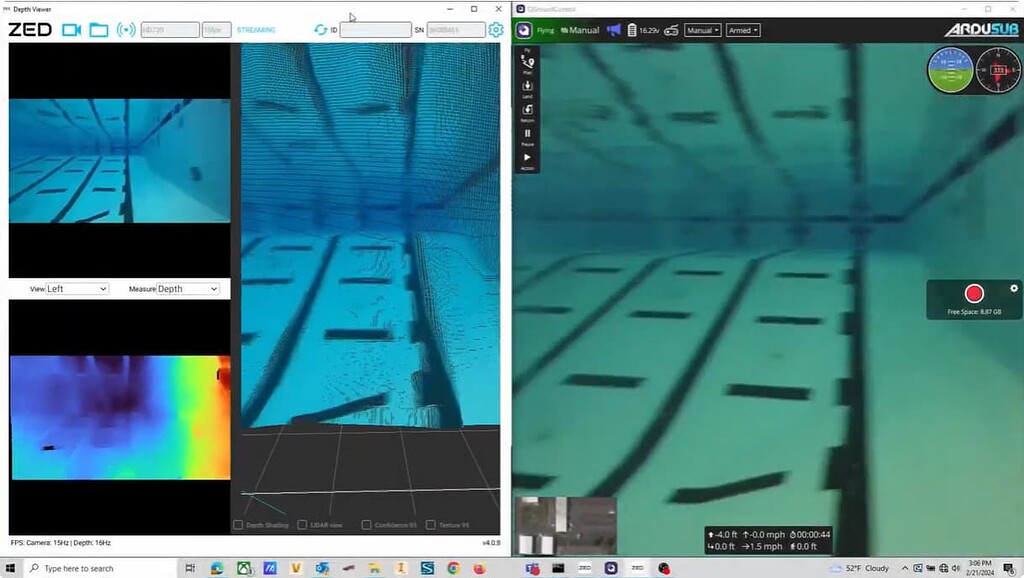Activate Return mode from the sidebar icon
The height and width of the screenshot is (578, 1024).
point(528,109)
